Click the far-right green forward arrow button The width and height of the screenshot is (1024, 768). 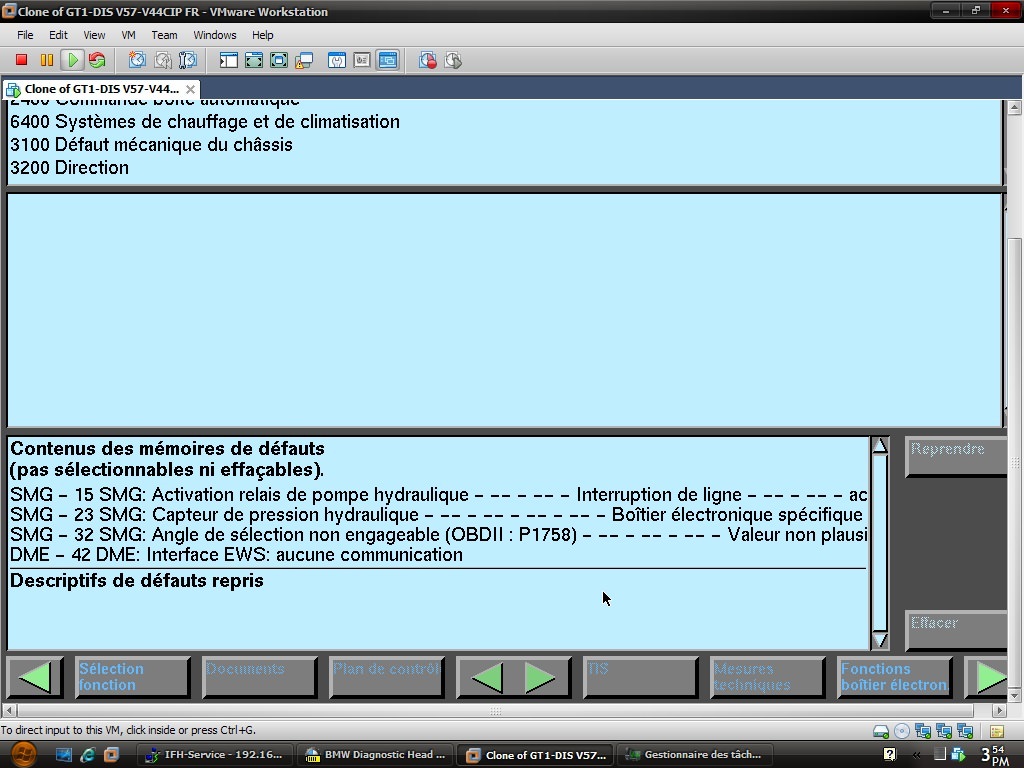(x=987, y=677)
